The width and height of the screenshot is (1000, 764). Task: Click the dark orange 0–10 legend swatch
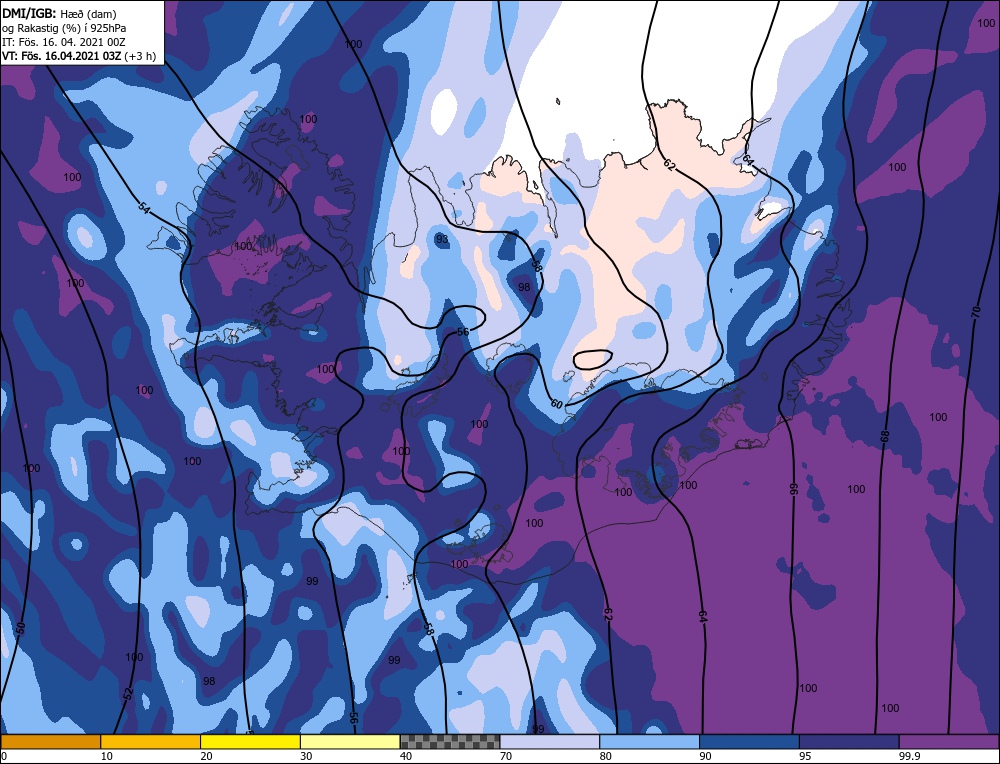pyautogui.click(x=50, y=741)
